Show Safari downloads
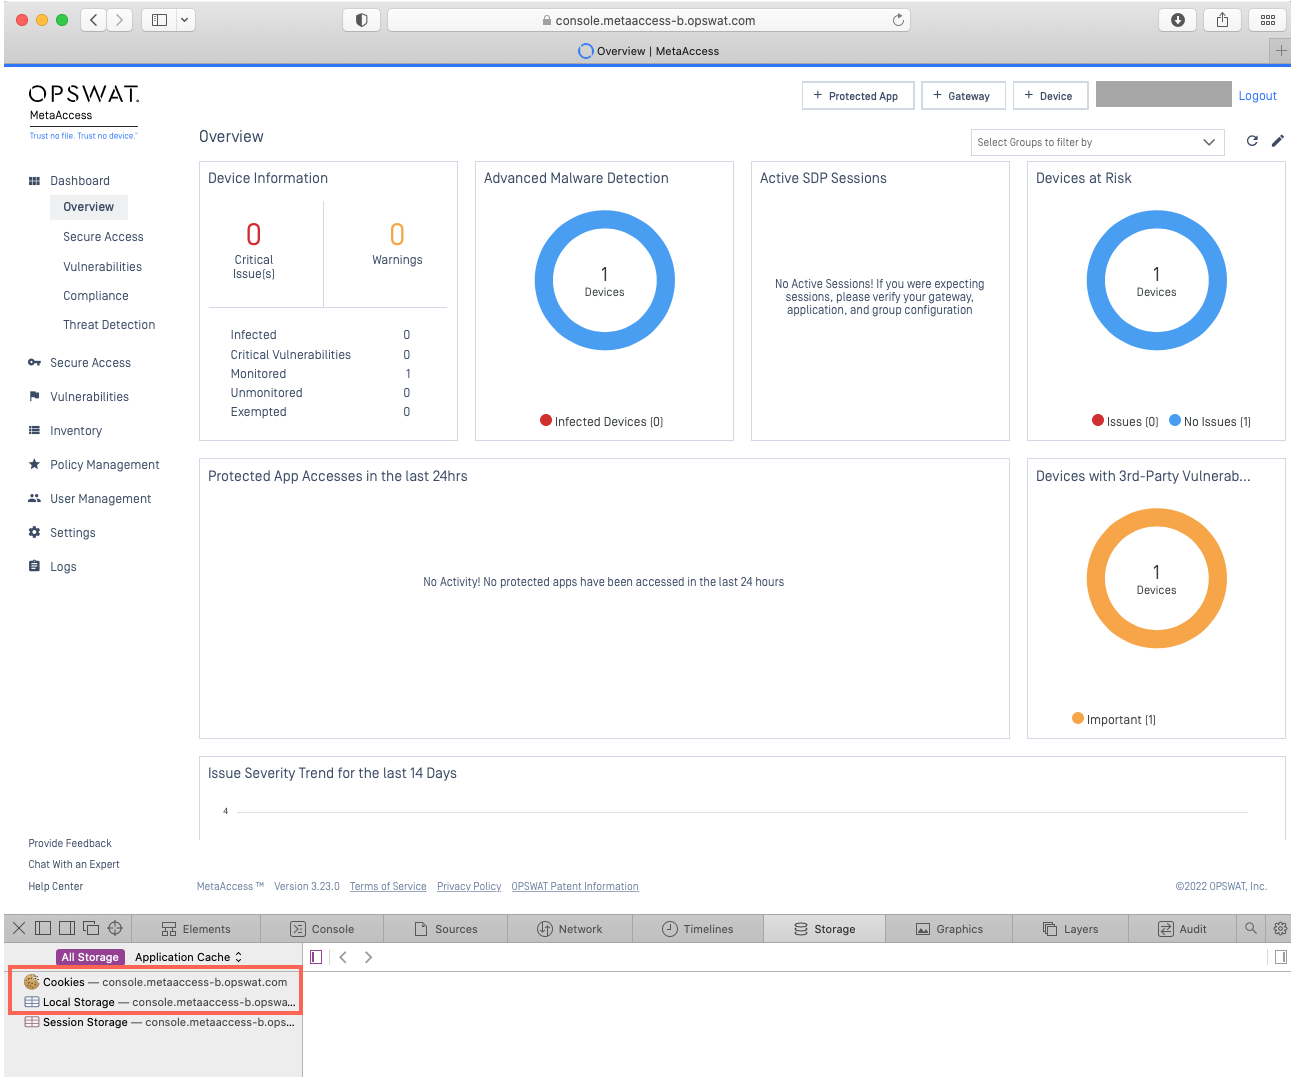The image size is (1293, 1077). tap(1178, 20)
